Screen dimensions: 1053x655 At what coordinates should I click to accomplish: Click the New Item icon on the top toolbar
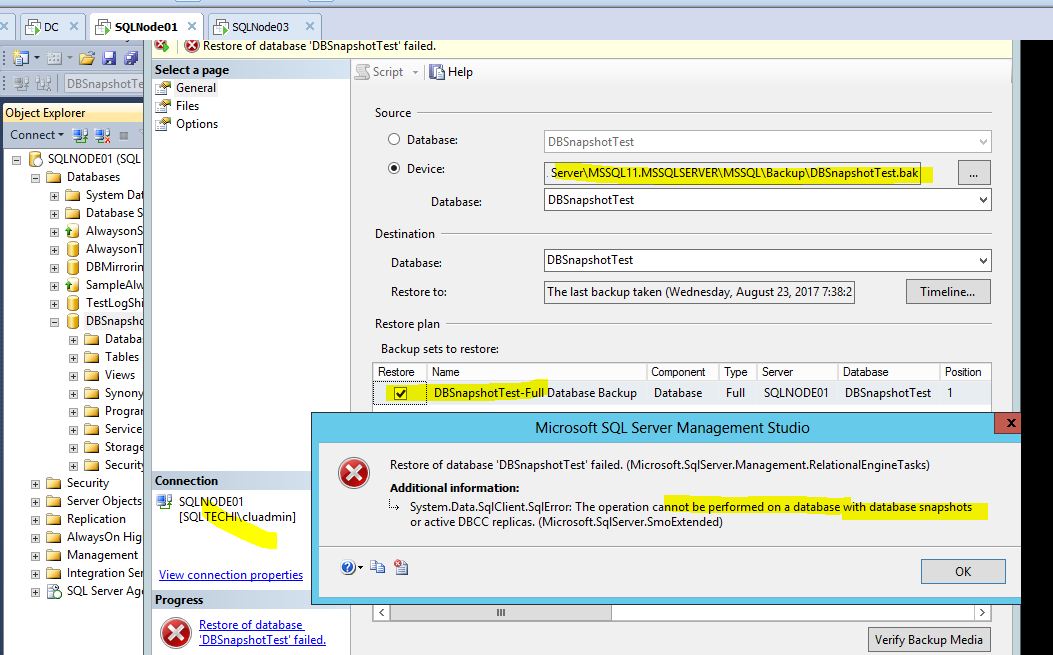pyautogui.click(x=20, y=58)
